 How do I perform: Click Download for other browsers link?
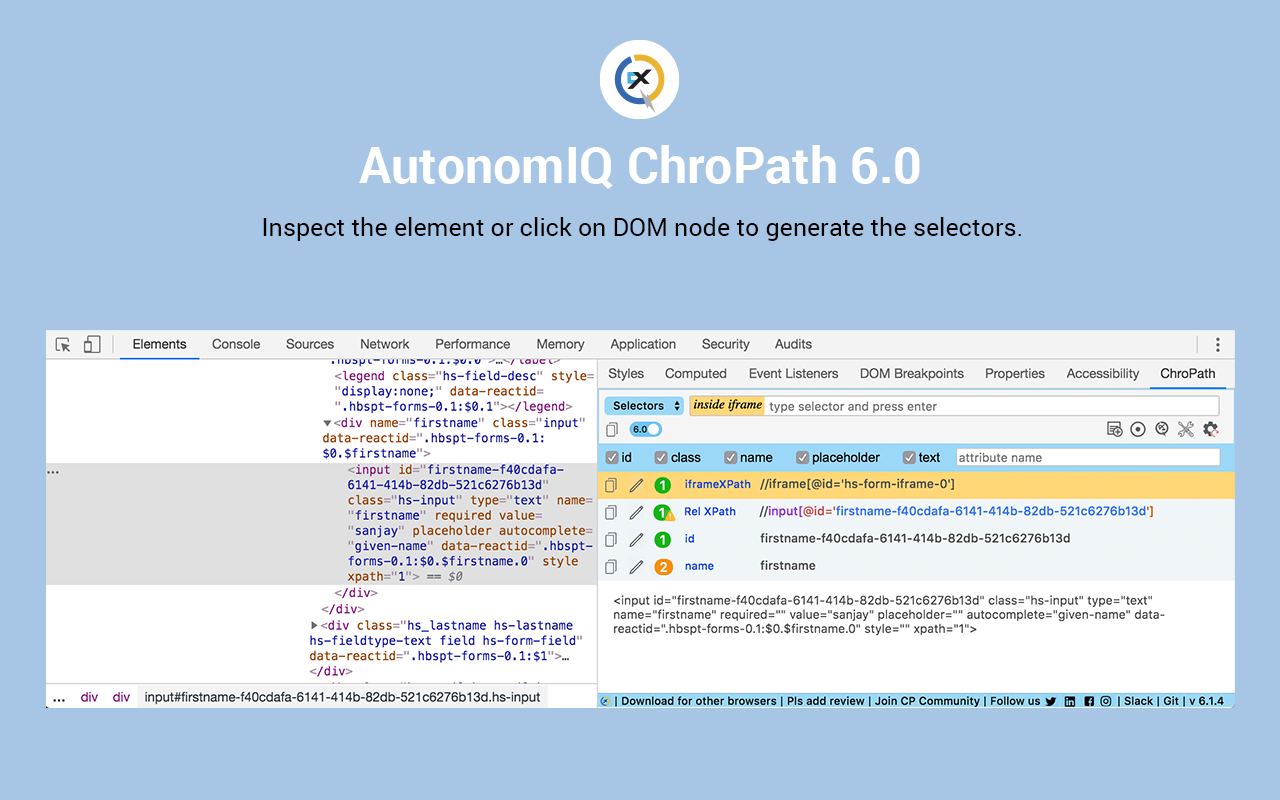pyautogui.click(x=699, y=701)
